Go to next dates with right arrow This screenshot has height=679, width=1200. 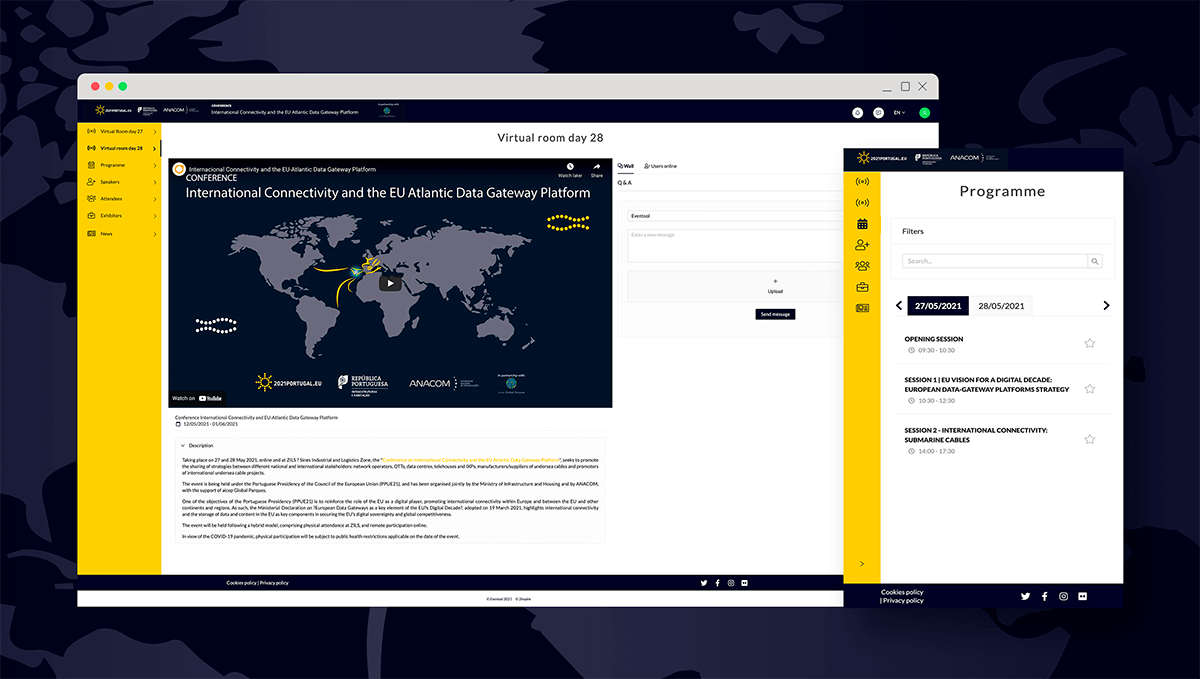1106,305
